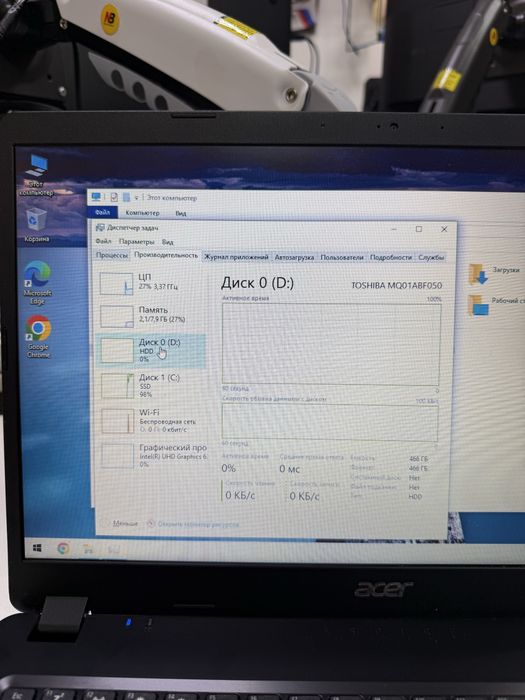The height and width of the screenshot is (700, 525).
Task: Click the Explorer title bar computer icon
Action: (x=96, y=197)
